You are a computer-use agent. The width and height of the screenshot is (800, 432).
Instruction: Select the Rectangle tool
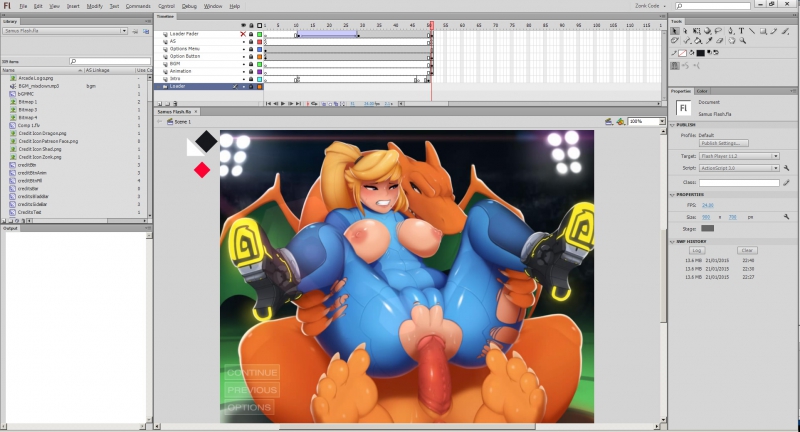point(763,31)
